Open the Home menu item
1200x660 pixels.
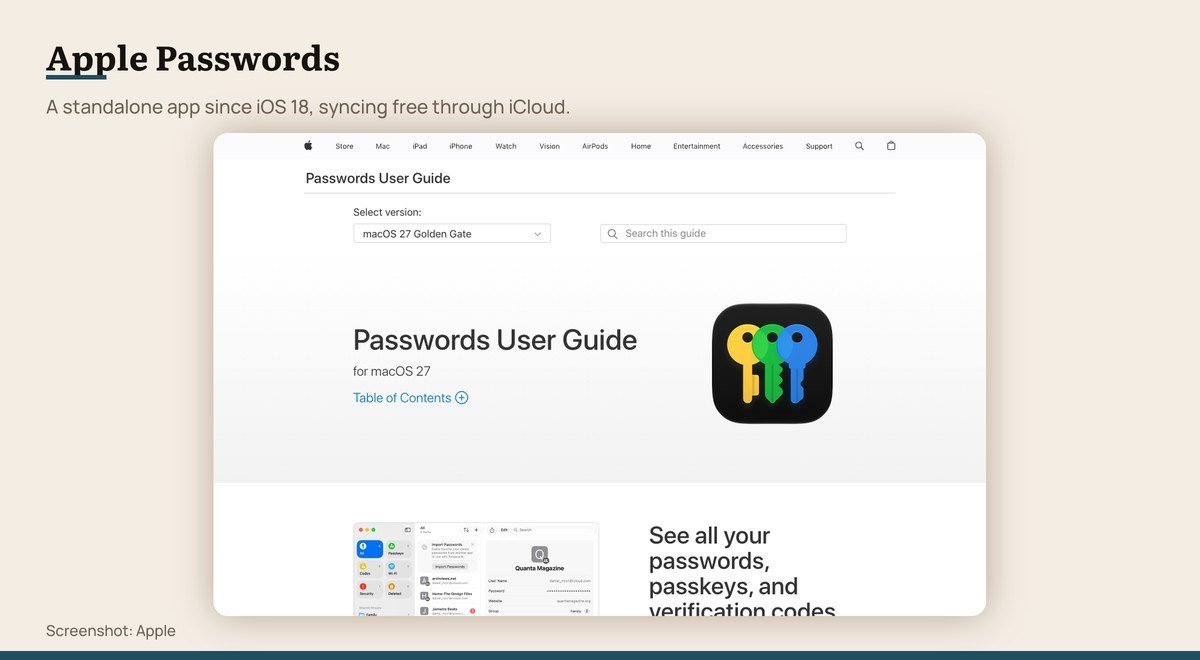point(641,146)
